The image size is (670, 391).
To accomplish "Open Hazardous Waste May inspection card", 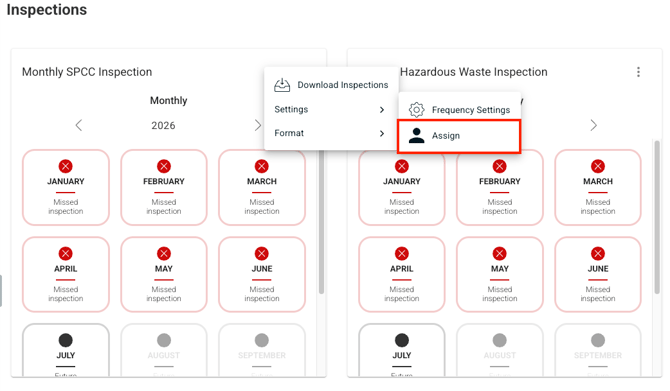I will (500, 274).
